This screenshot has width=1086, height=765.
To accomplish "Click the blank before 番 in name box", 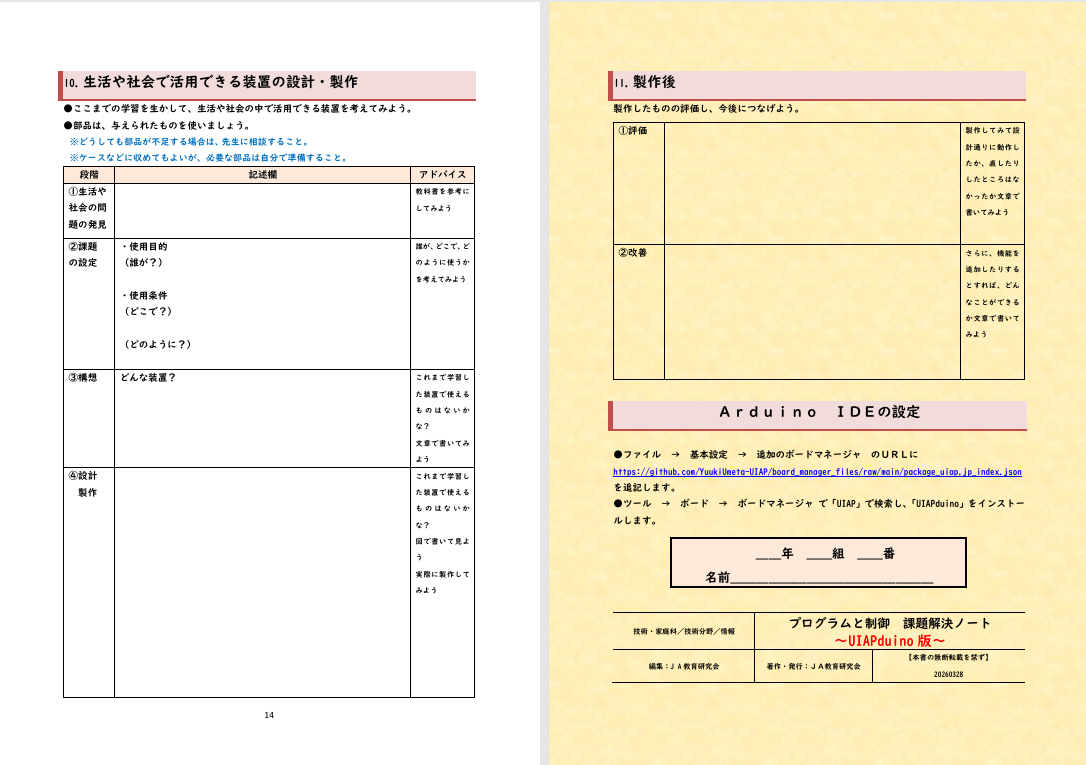I will [869, 553].
